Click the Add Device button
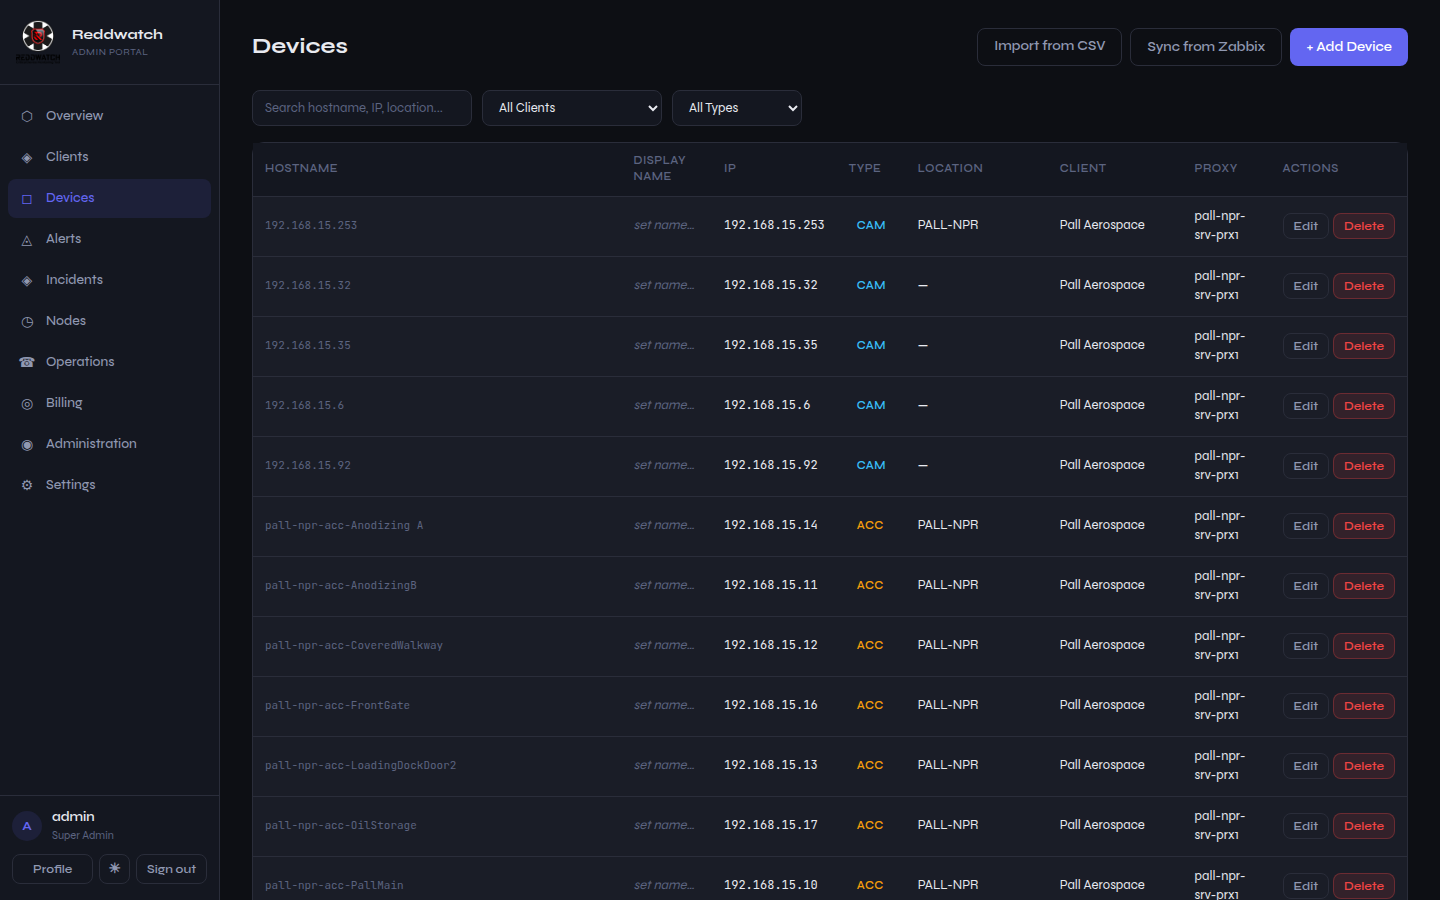 pos(1348,47)
